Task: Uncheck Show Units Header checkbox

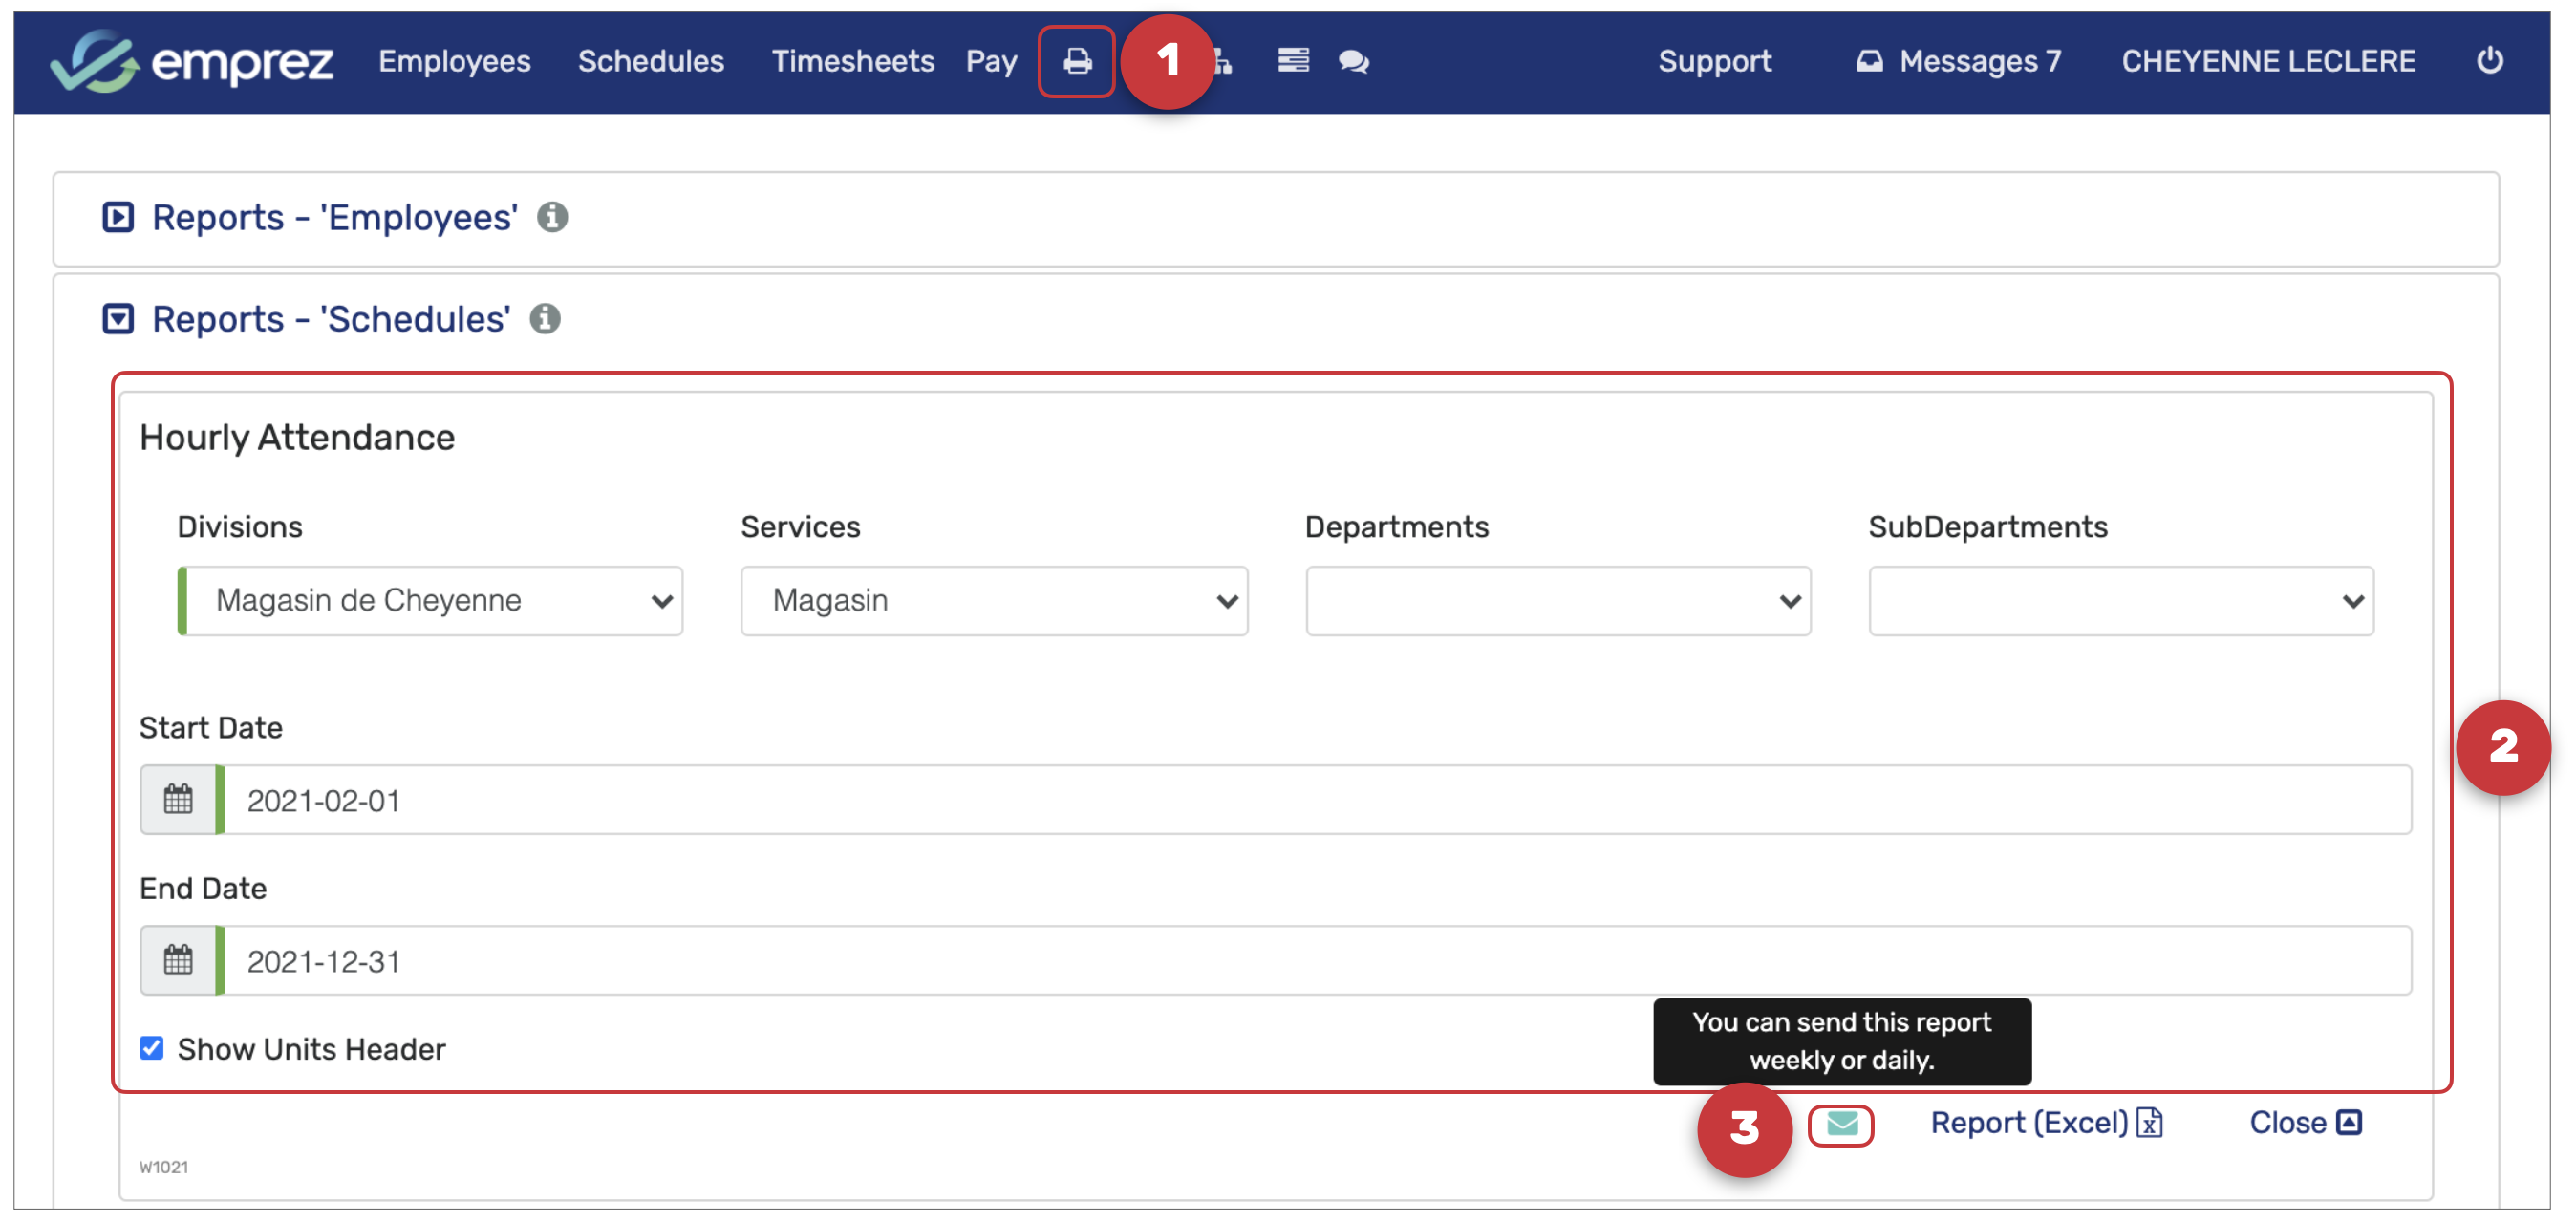Action: pos(152,1048)
